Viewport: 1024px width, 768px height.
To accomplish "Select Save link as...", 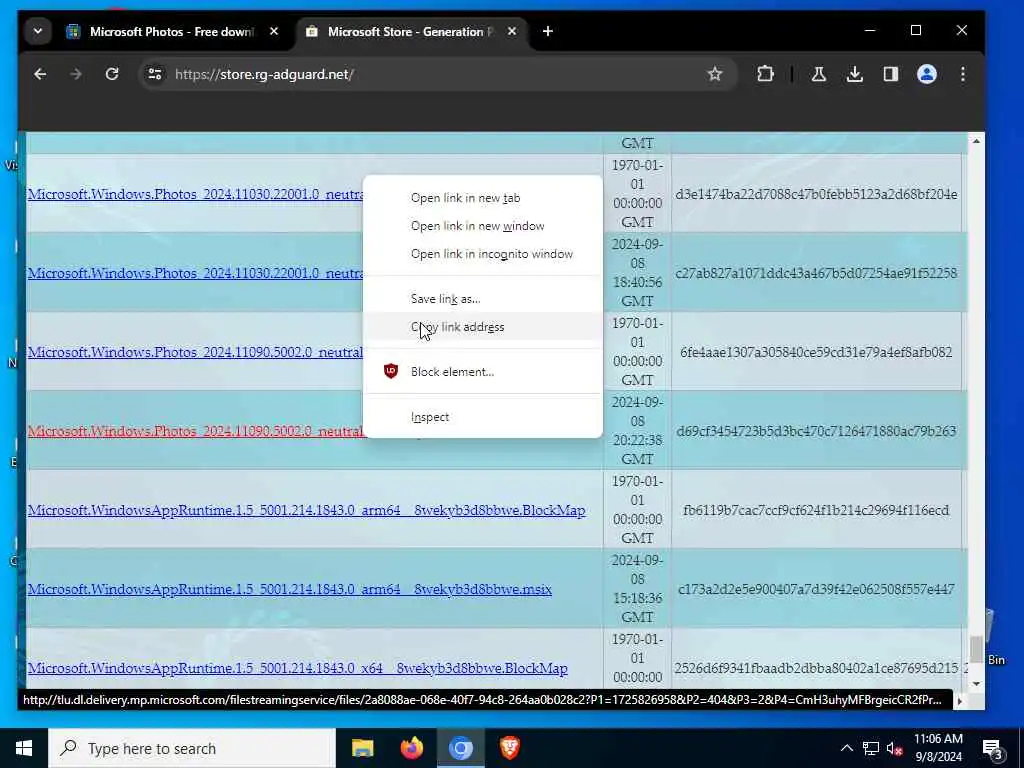I will coord(483,299).
